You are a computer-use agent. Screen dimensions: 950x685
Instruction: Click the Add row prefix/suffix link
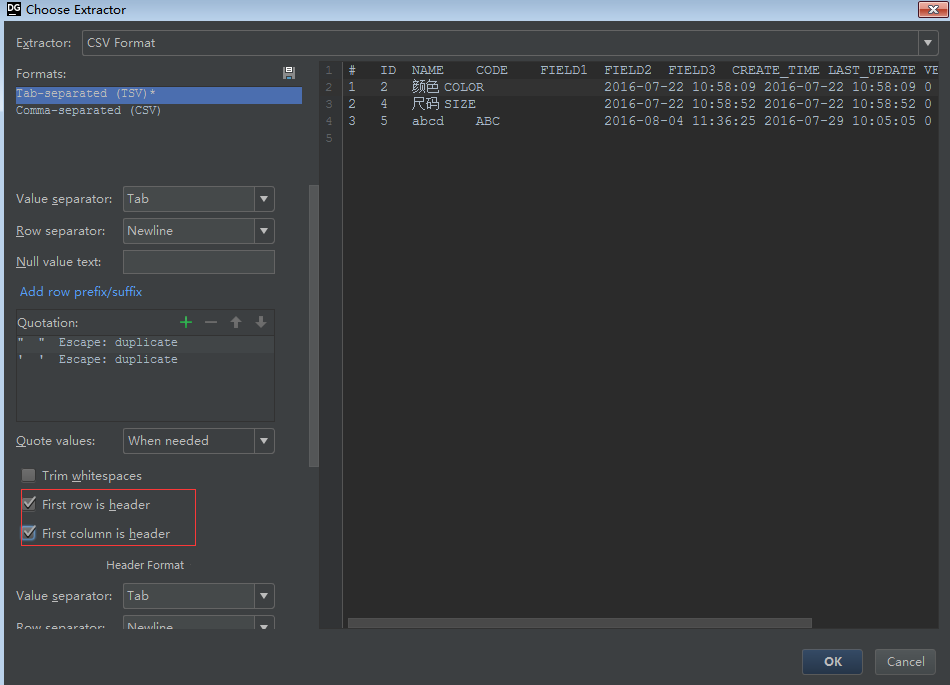80,292
